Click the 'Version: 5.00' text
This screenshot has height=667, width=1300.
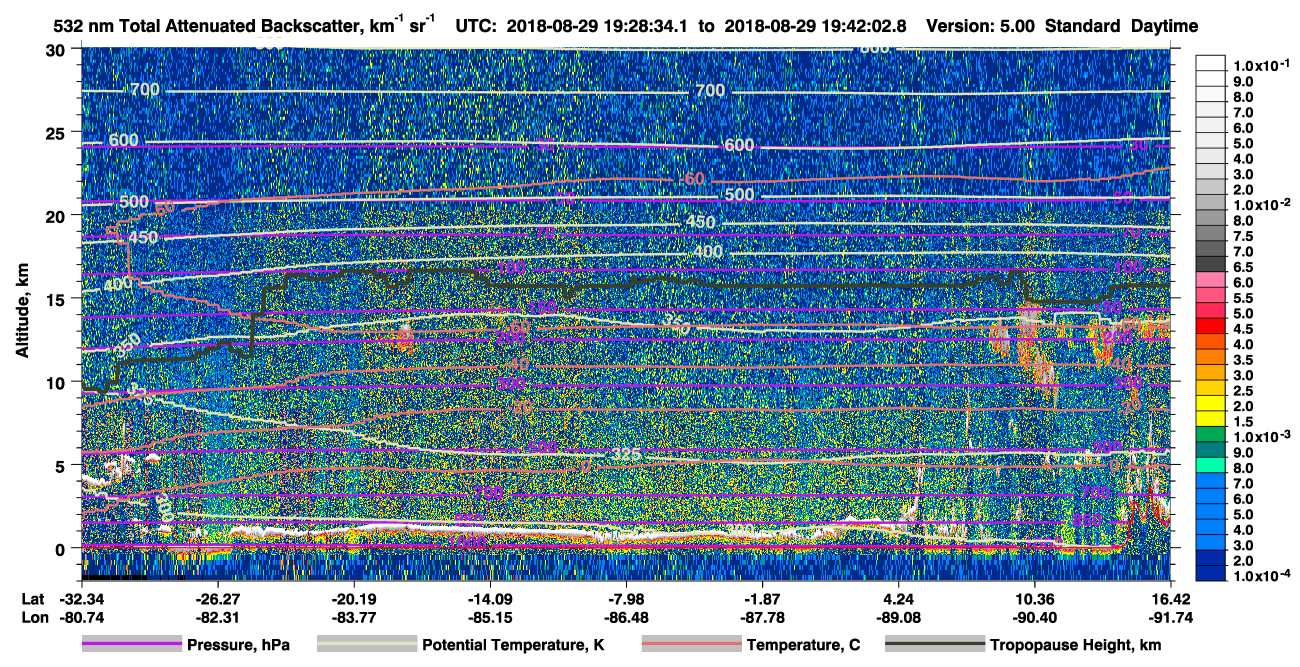click(x=982, y=26)
